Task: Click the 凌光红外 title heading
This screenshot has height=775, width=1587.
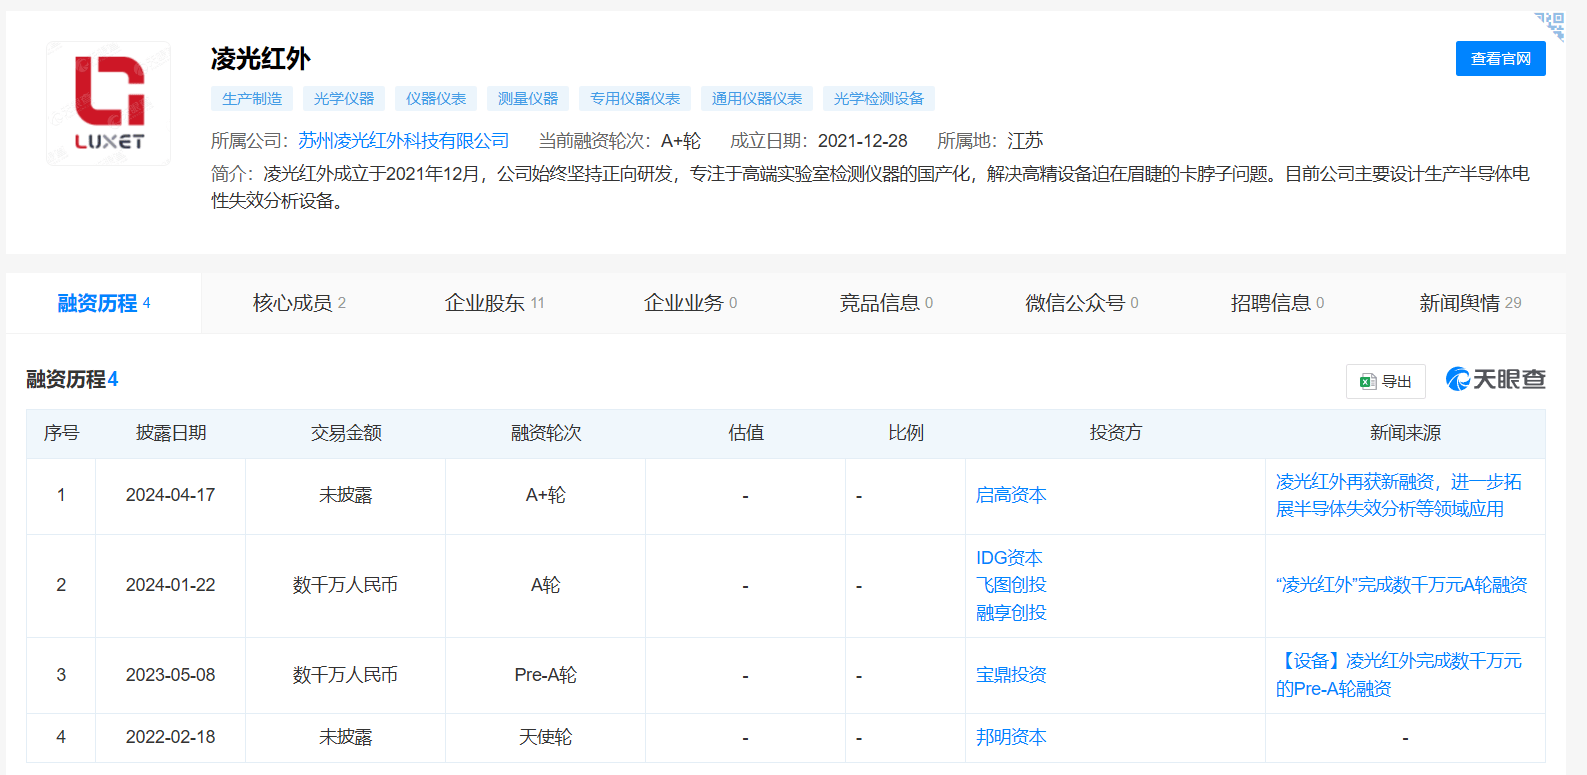Action: [x=261, y=59]
